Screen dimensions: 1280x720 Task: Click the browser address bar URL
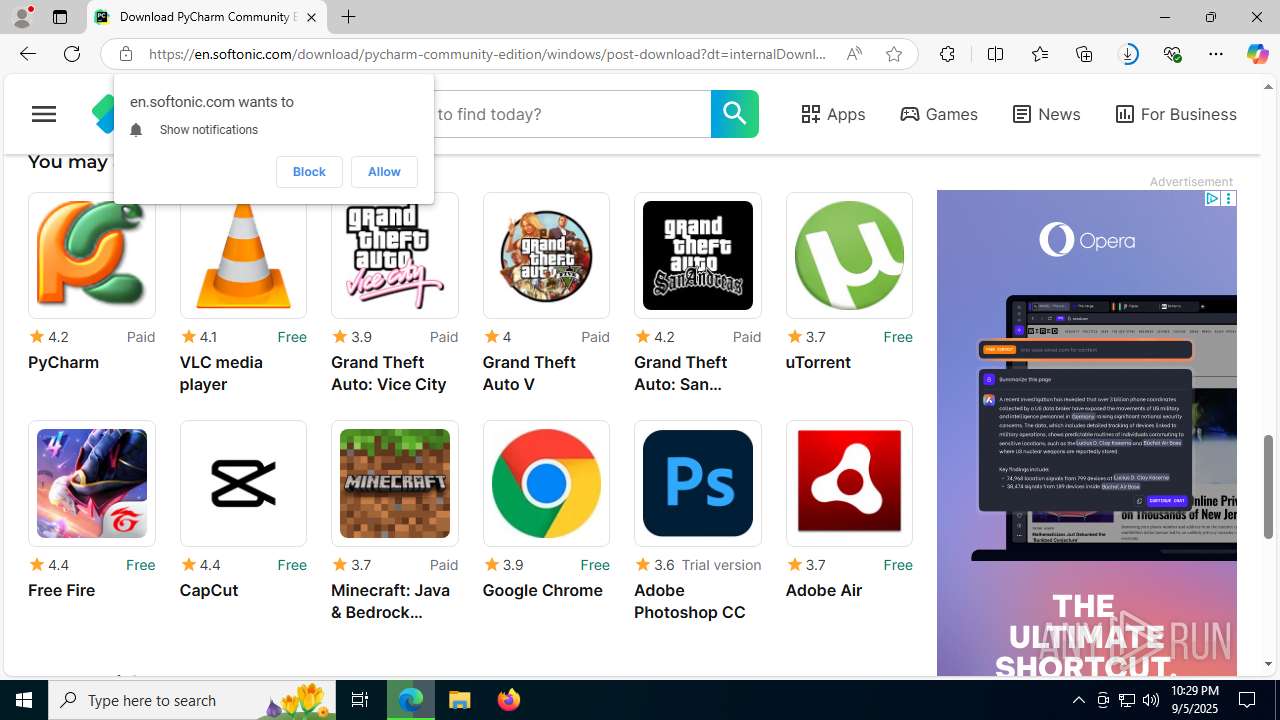point(487,54)
